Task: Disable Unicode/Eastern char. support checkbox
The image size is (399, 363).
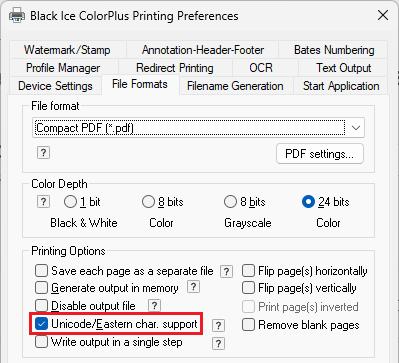Action: coord(41,324)
